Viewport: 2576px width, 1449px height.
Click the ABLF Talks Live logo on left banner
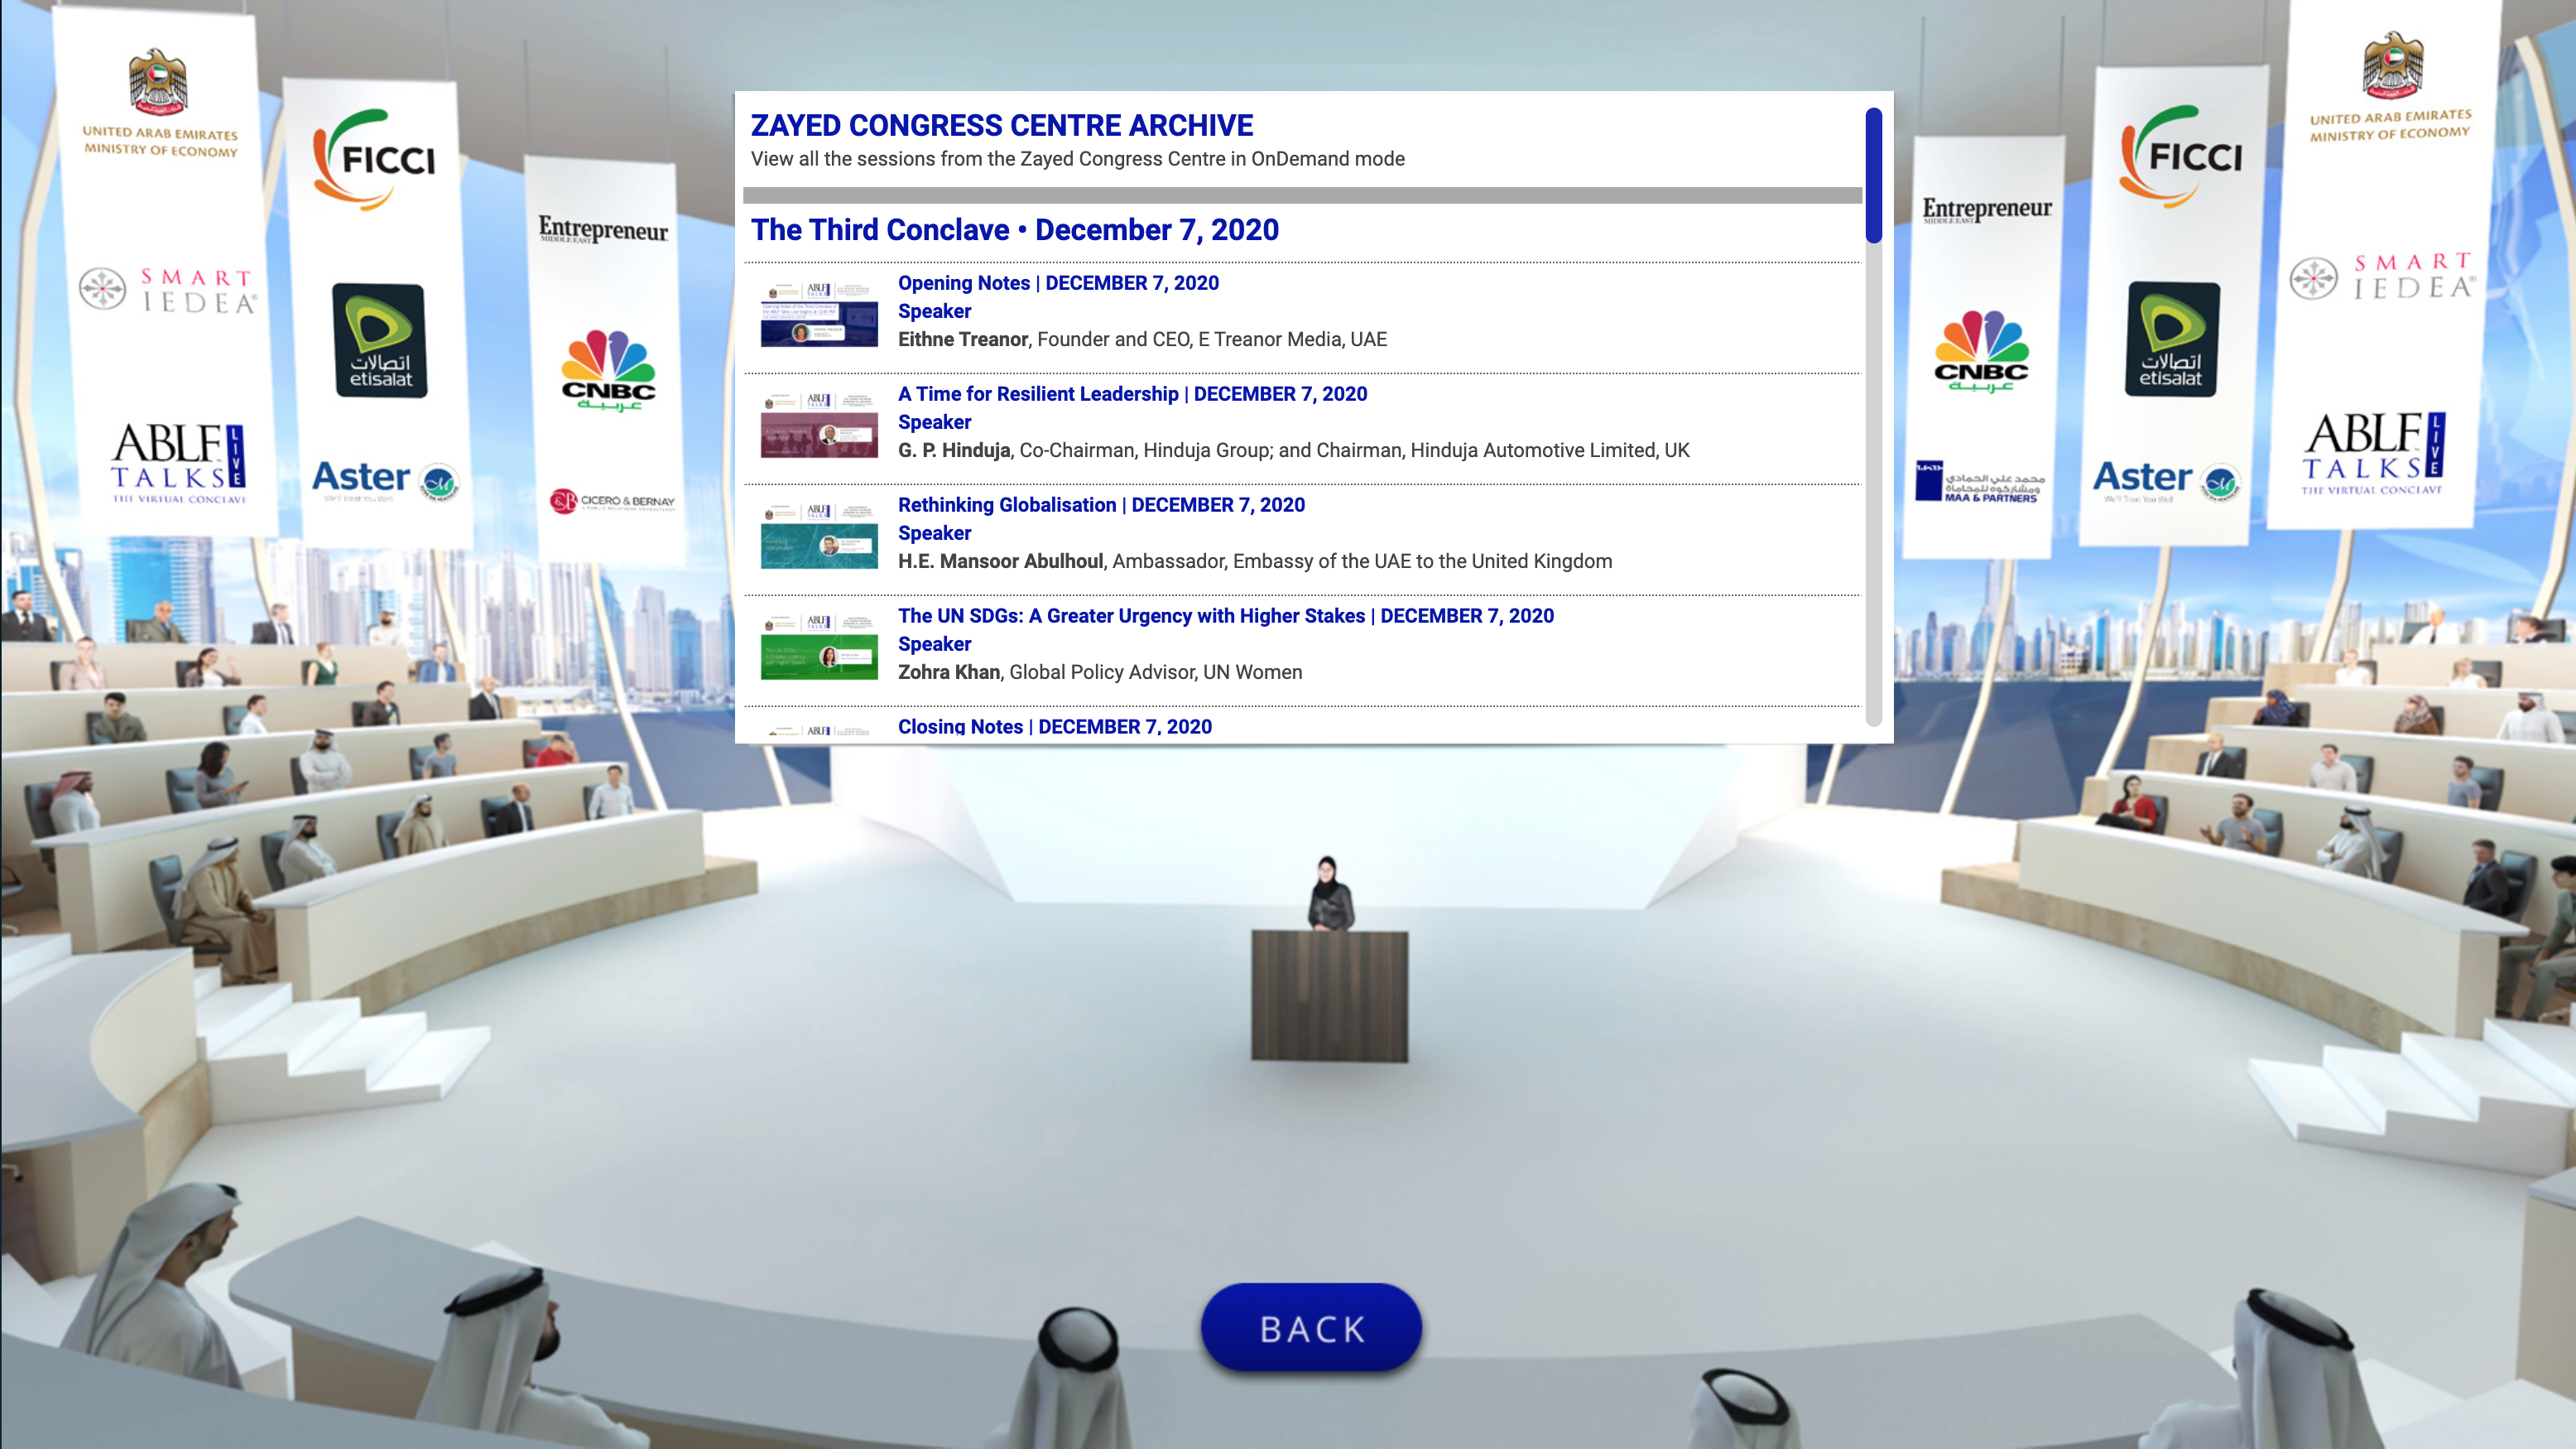tap(178, 463)
